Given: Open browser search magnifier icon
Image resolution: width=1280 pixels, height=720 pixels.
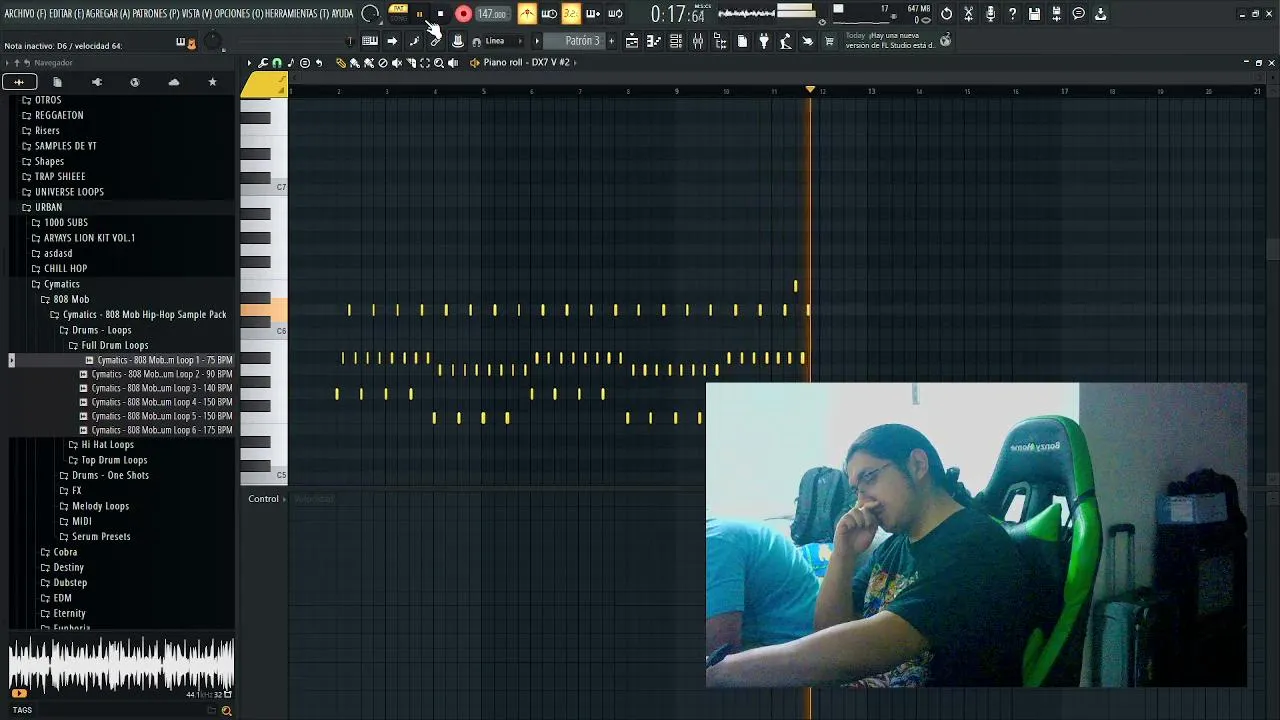Looking at the screenshot, I should click(x=226, y=711).
